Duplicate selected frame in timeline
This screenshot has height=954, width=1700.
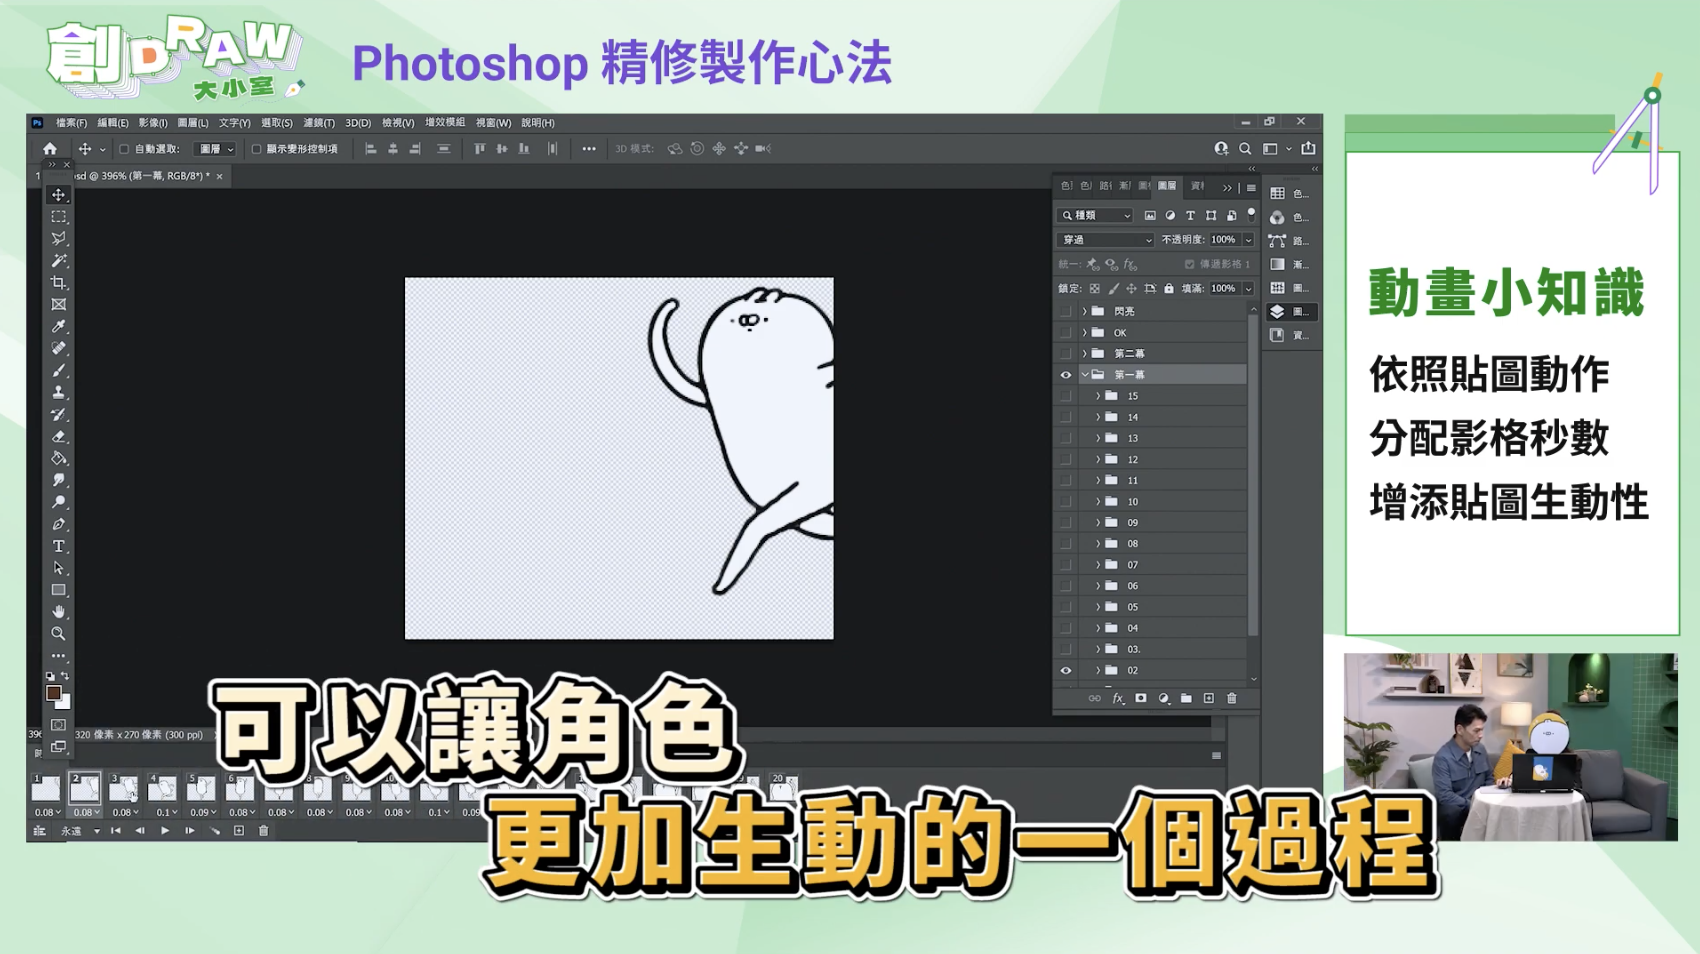[239, 831]
